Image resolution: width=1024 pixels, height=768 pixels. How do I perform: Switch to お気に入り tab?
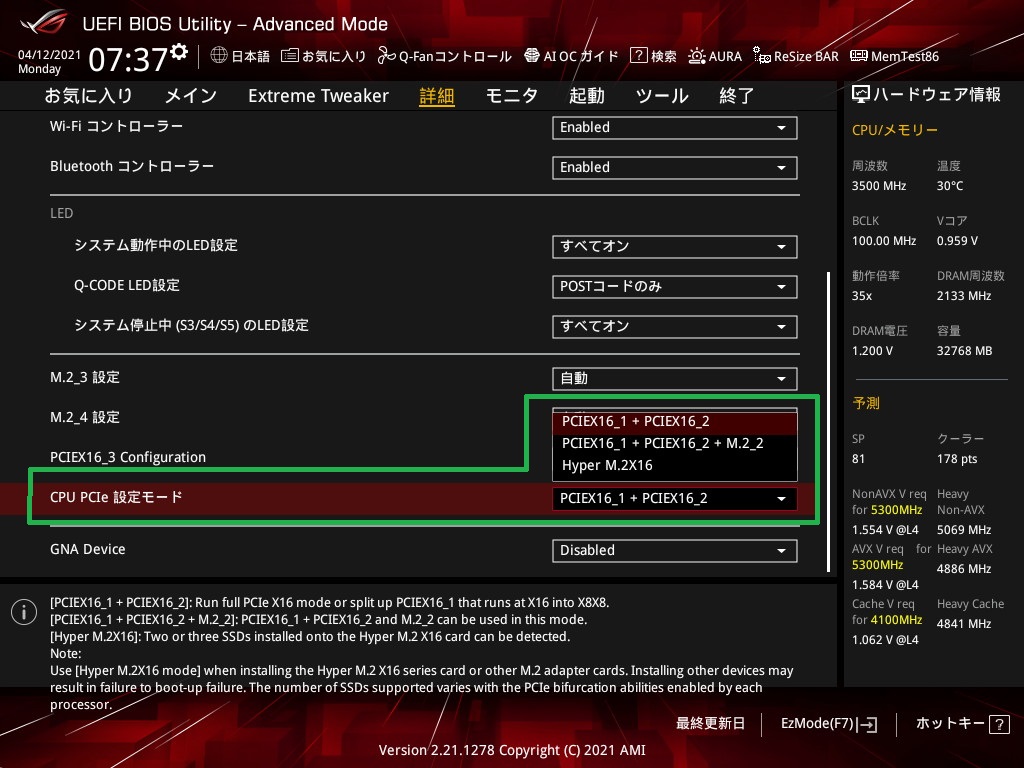89,96
